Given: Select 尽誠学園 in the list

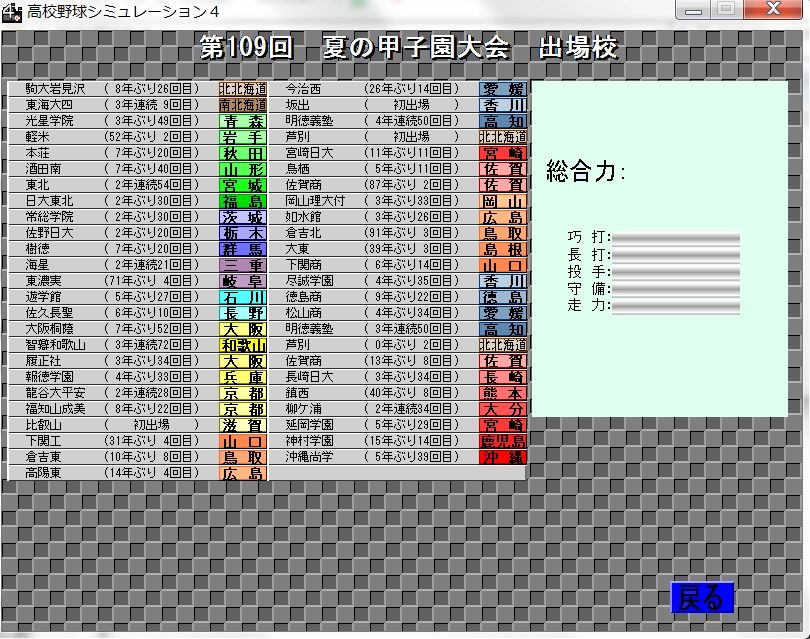Looking at the screenshot, I should [x=398, y=280].
